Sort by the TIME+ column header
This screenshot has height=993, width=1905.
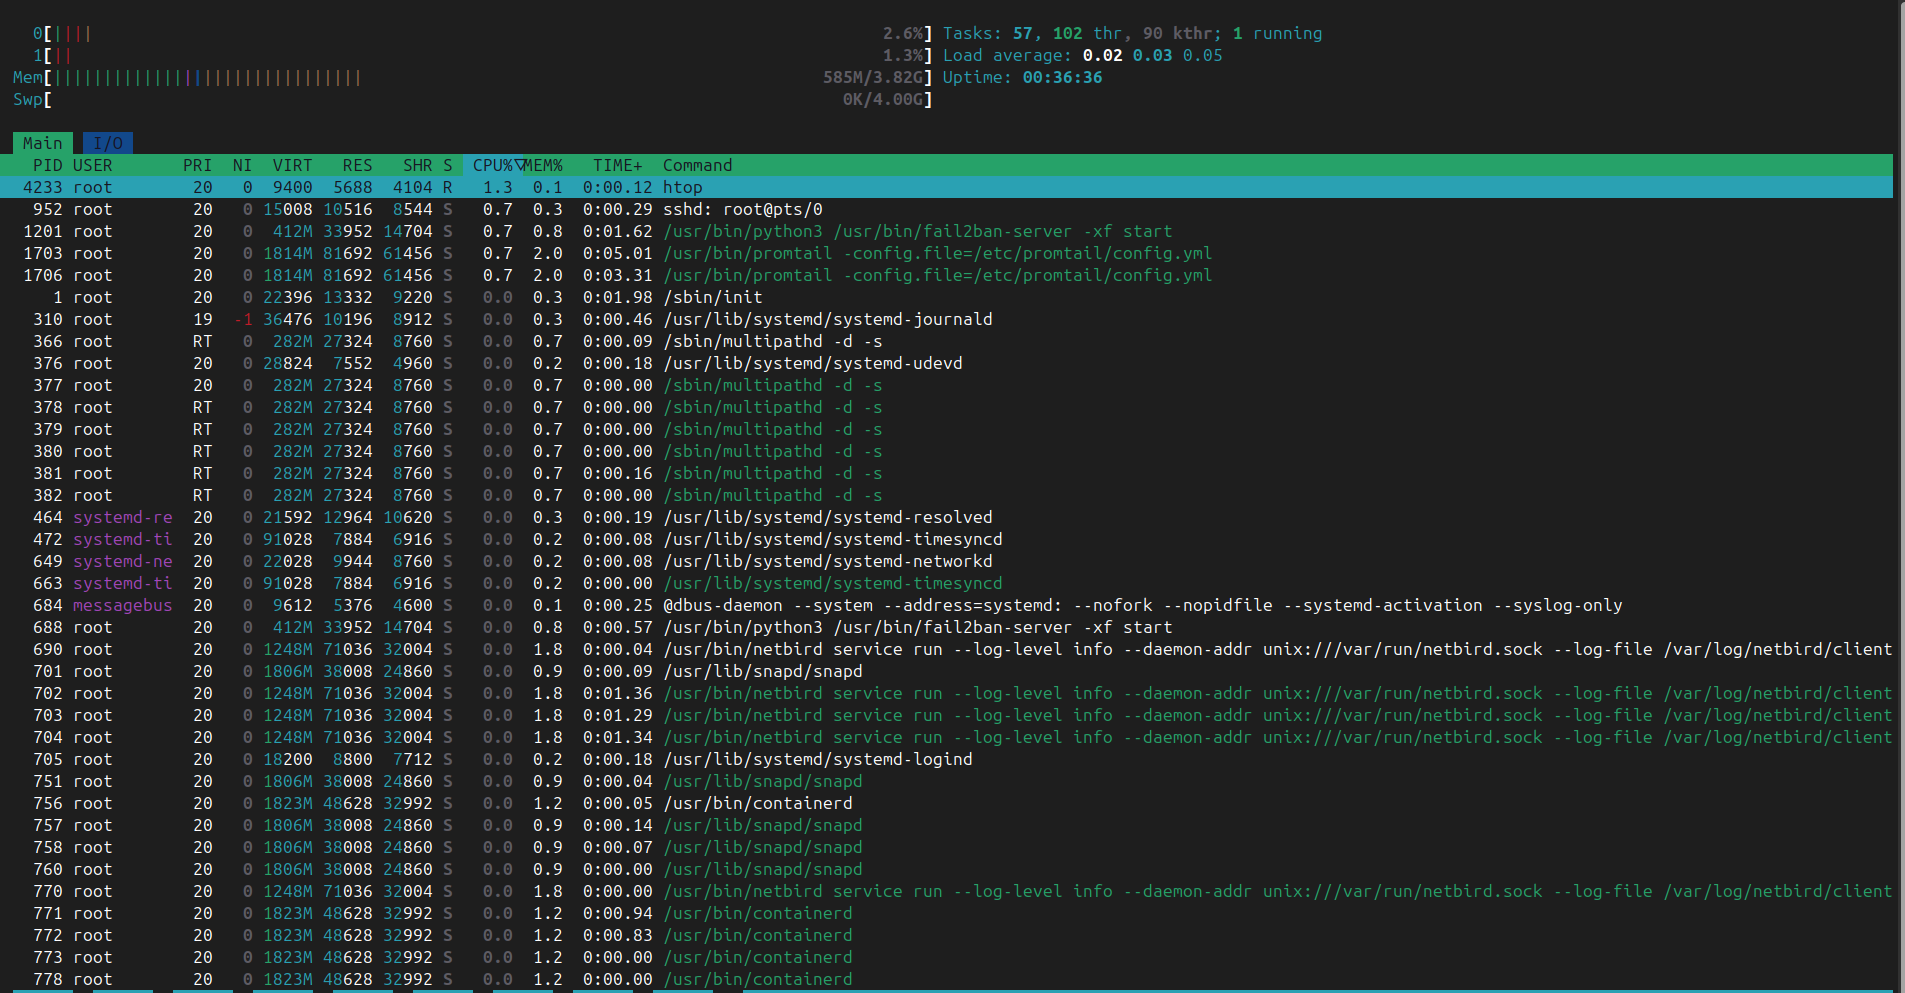[618, 165]
